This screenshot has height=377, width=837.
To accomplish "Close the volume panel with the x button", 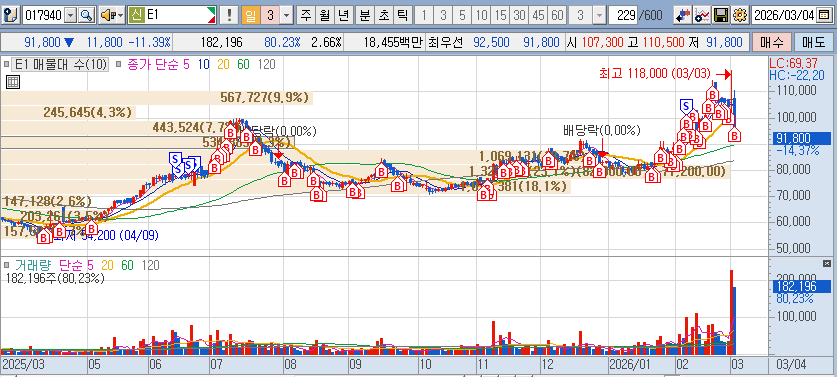I will tap(827, 263).
